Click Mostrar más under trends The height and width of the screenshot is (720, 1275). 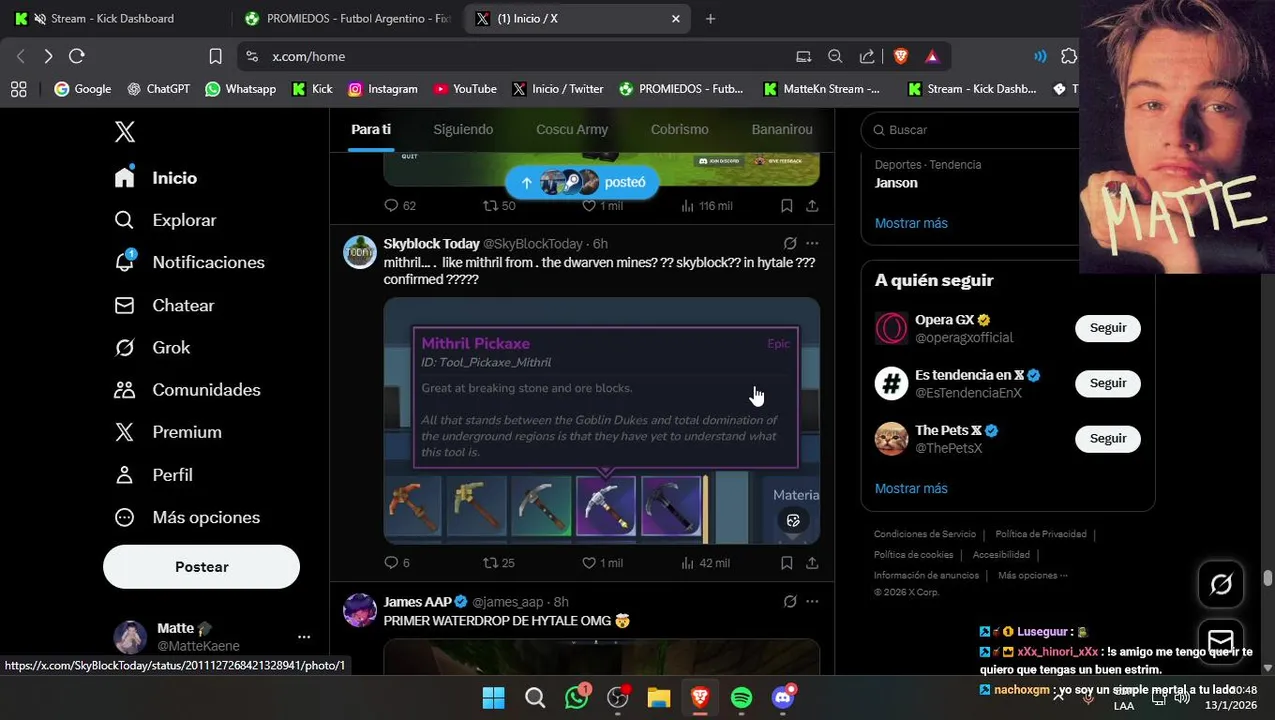pos(911,223)
